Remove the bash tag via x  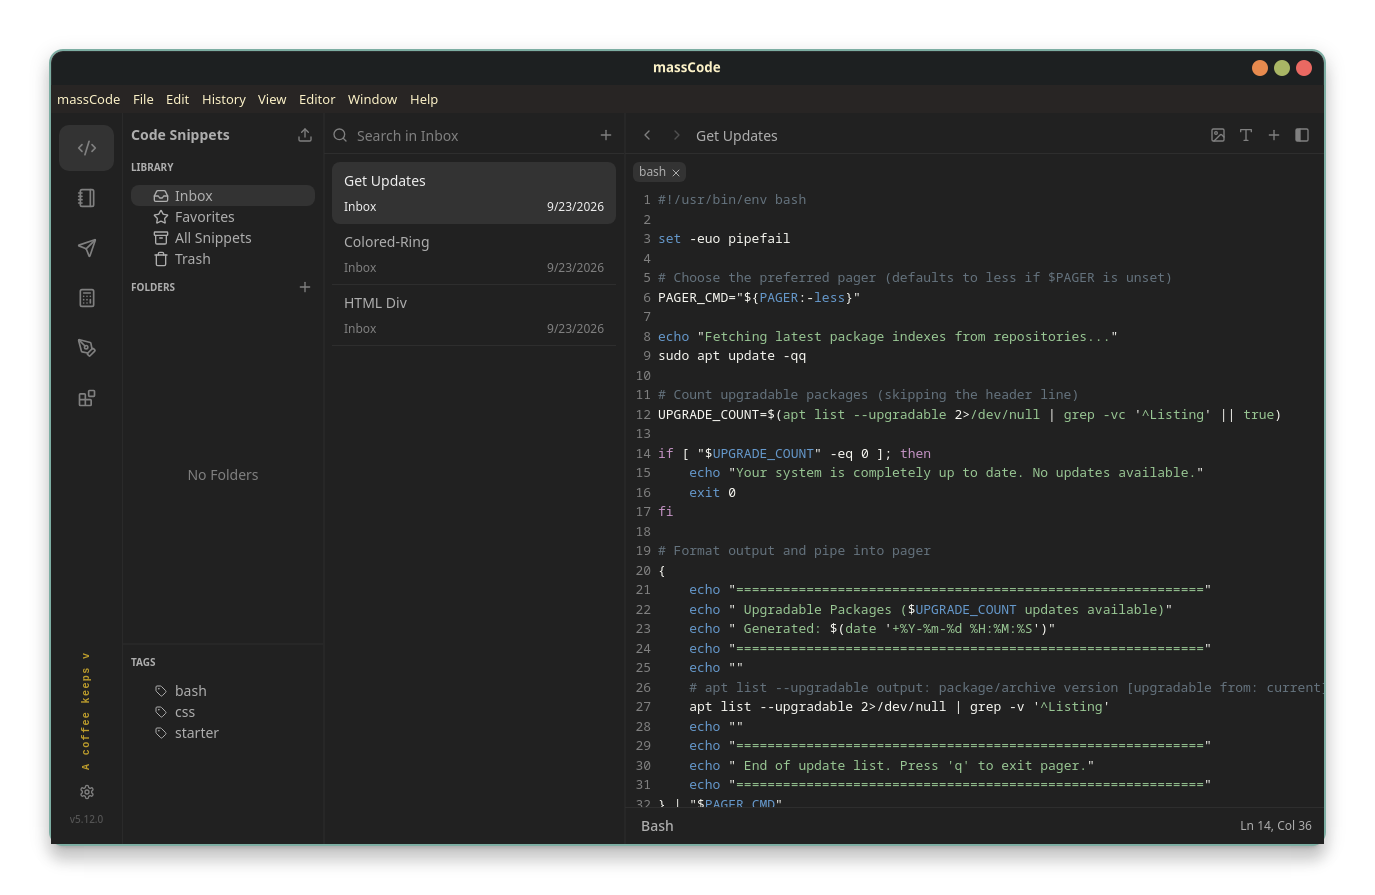tap(676, 173)
